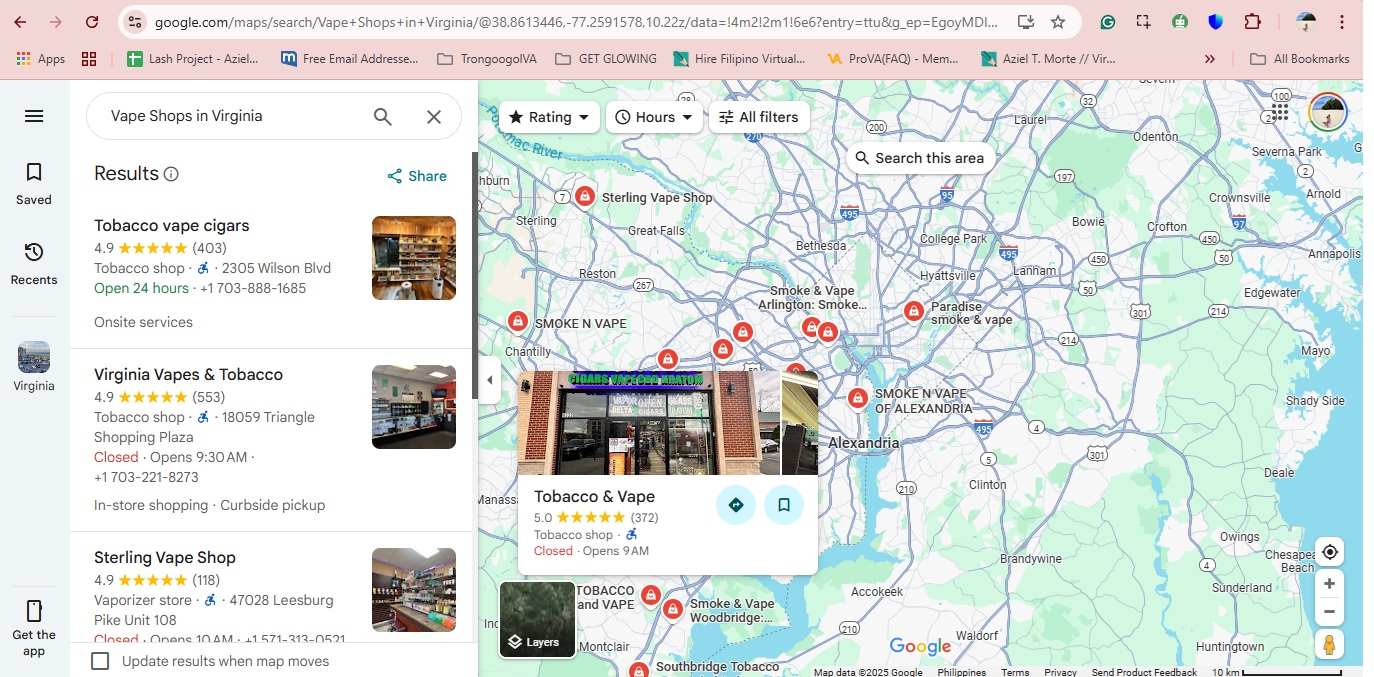
Task: Open the ProVA(FAQ) bookmark
Action: pos(893,59)
